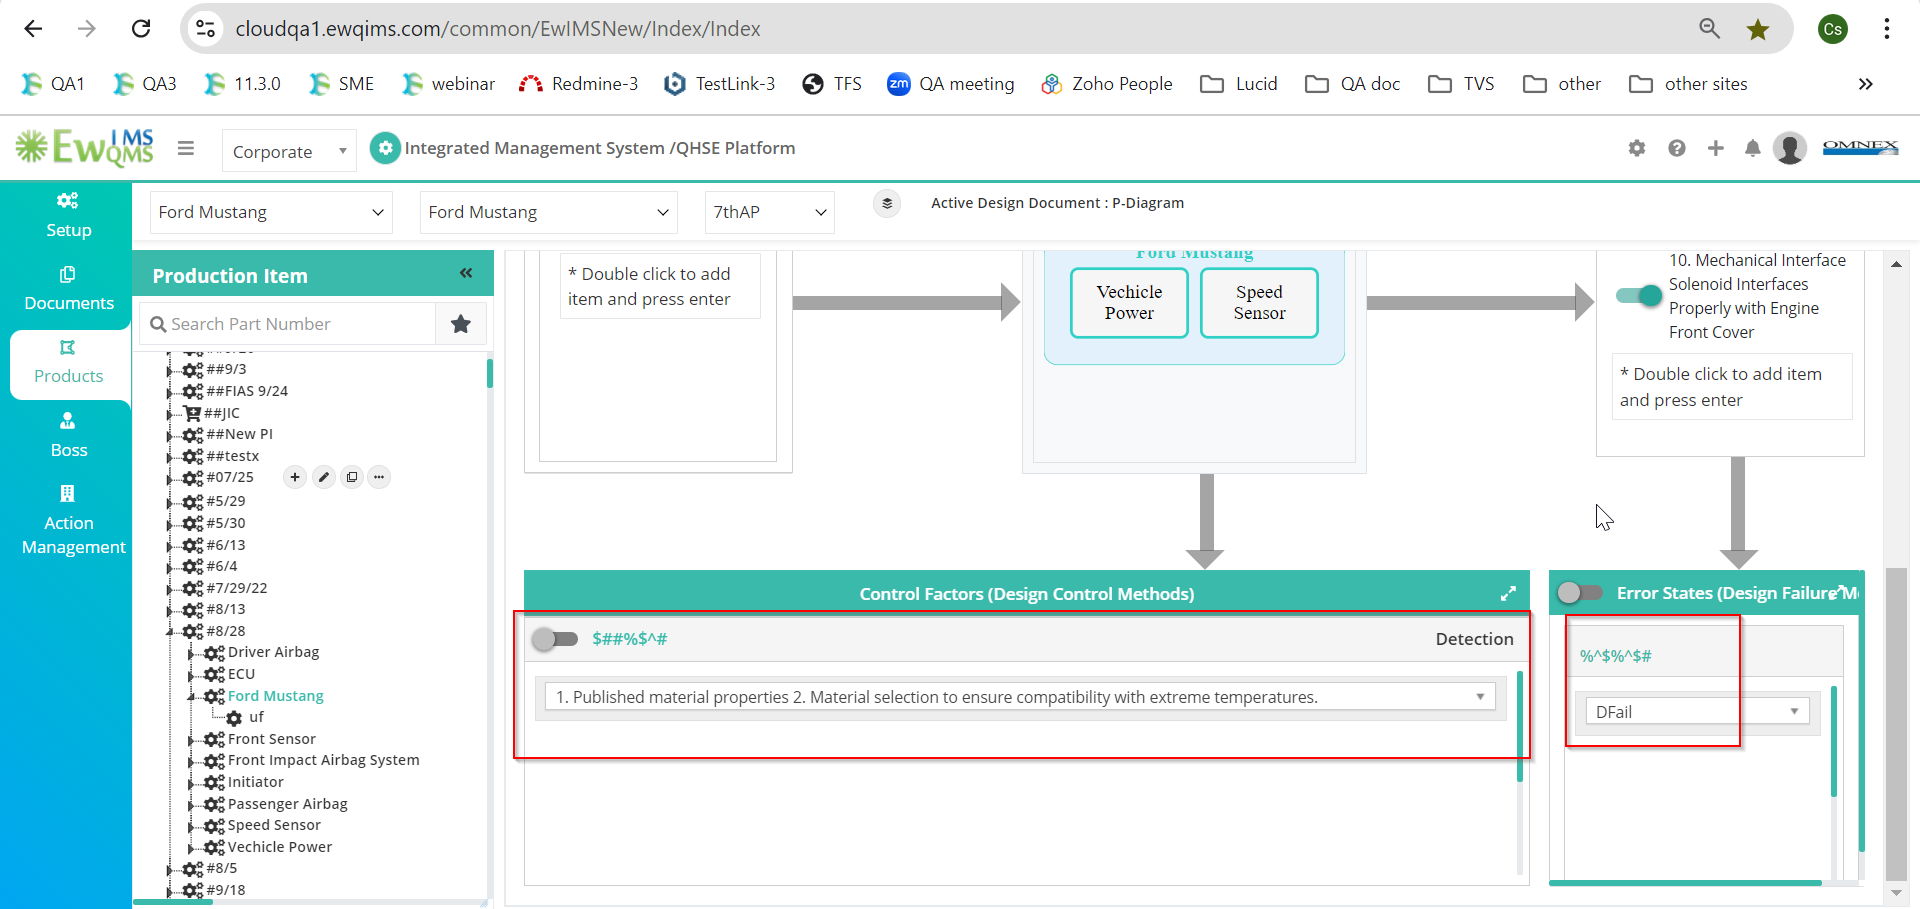Open second Ford Mustang dropdown
1920x909 pixels.
pyautogui.click(x=548, y=212)
